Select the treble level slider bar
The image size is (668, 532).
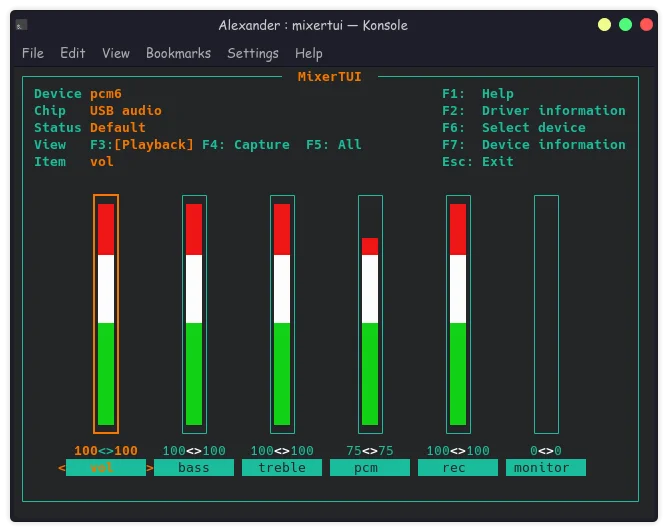282,314
